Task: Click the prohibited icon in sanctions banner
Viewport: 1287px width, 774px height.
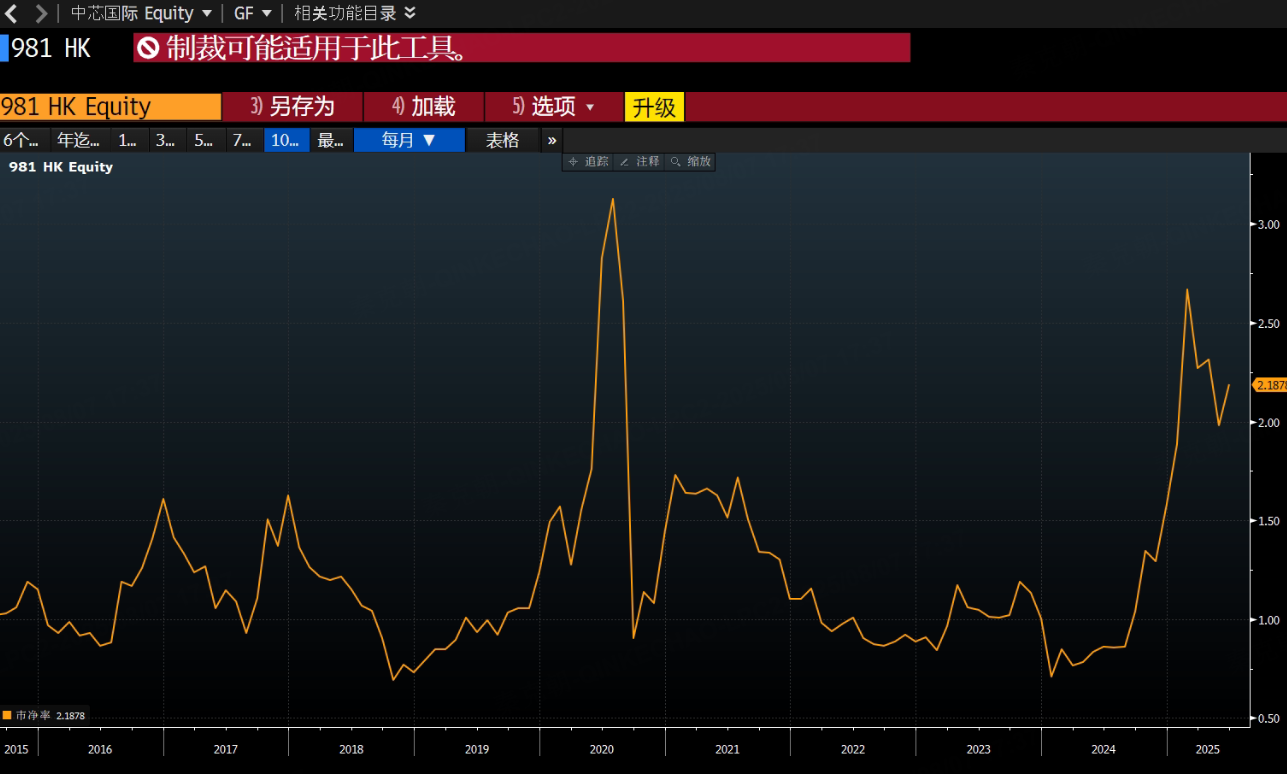Action: pyautogui.click(x=149, y=48)
